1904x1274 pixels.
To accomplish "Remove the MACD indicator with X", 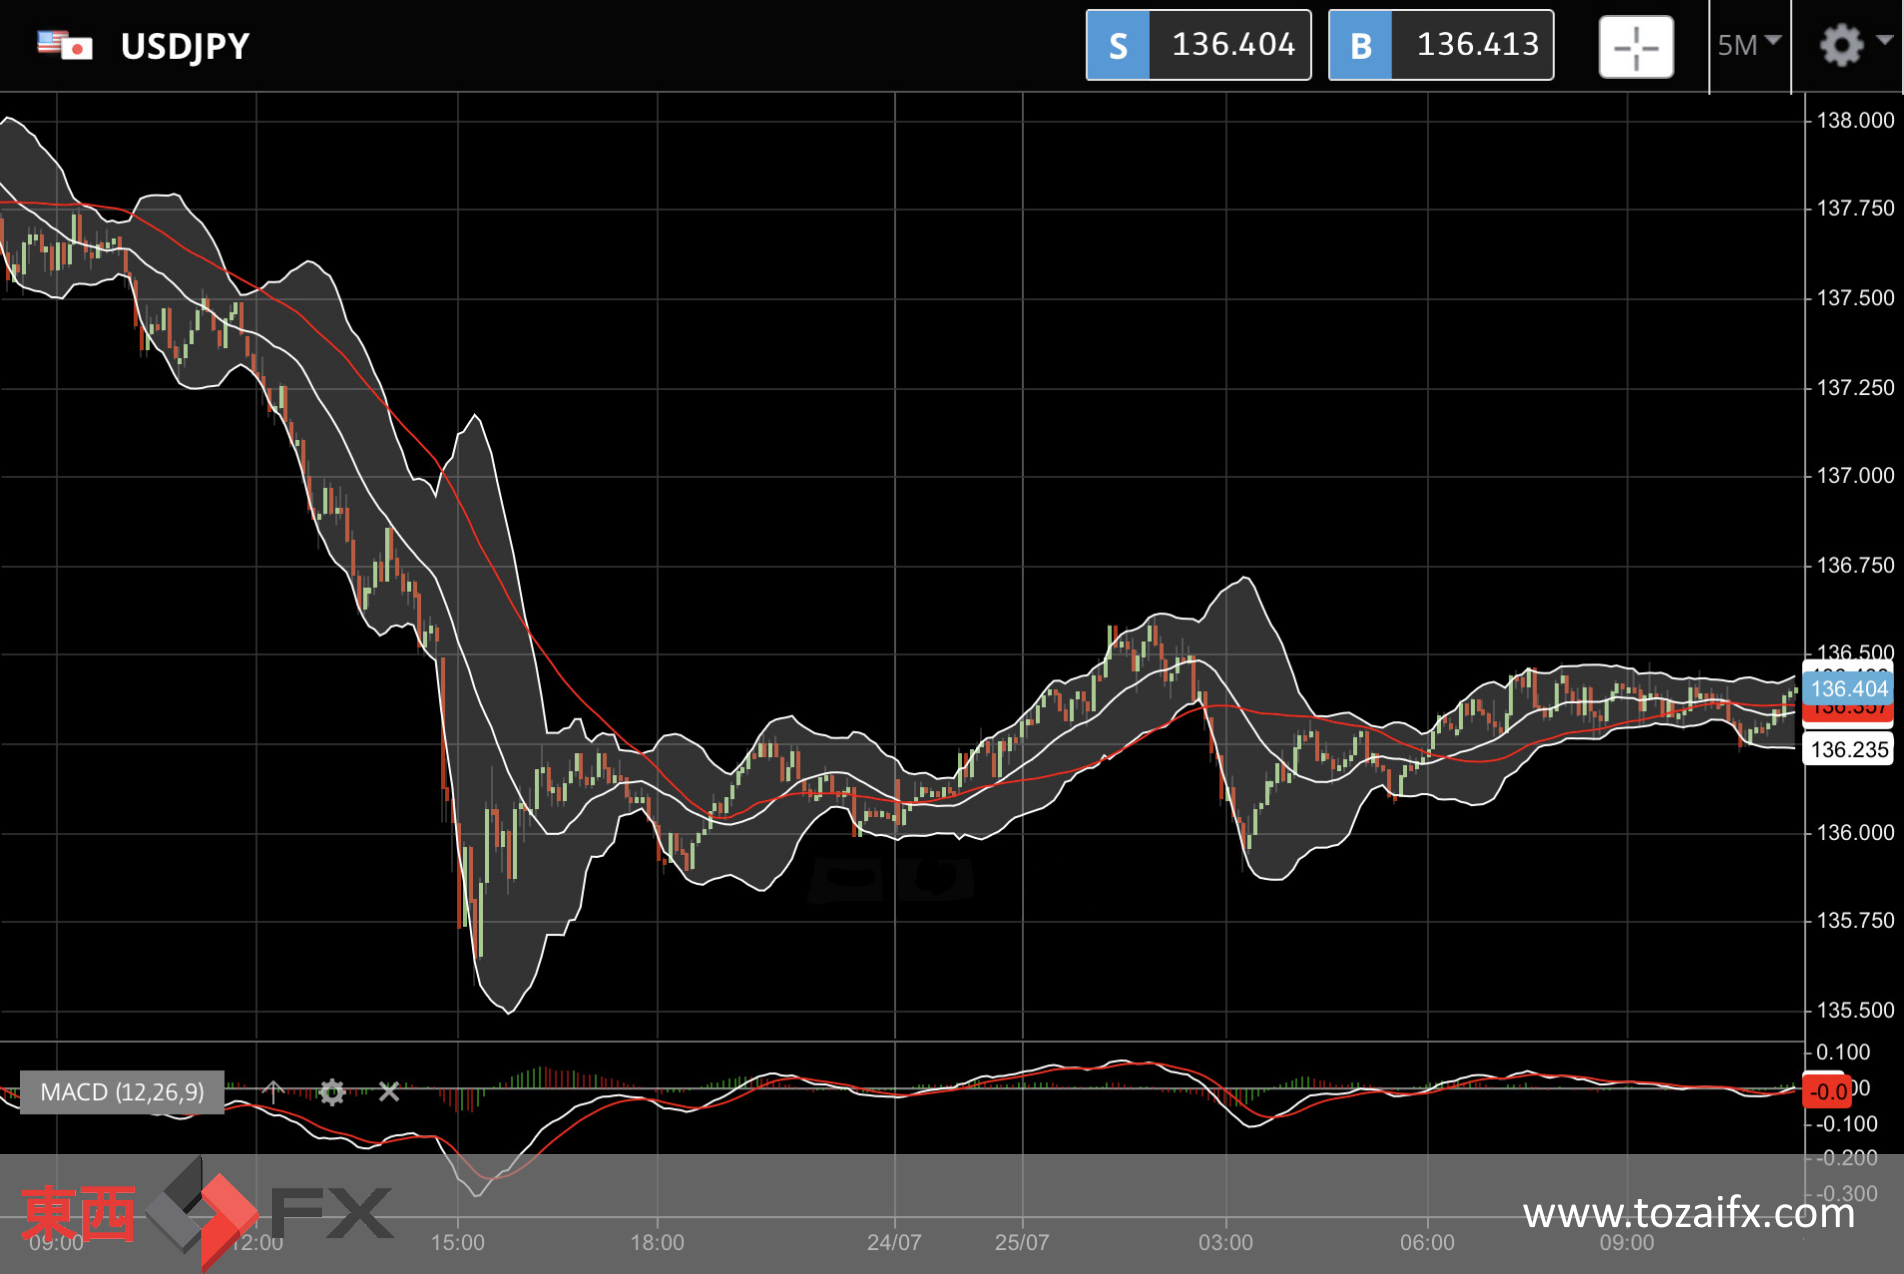I will tap(389, 1092).
